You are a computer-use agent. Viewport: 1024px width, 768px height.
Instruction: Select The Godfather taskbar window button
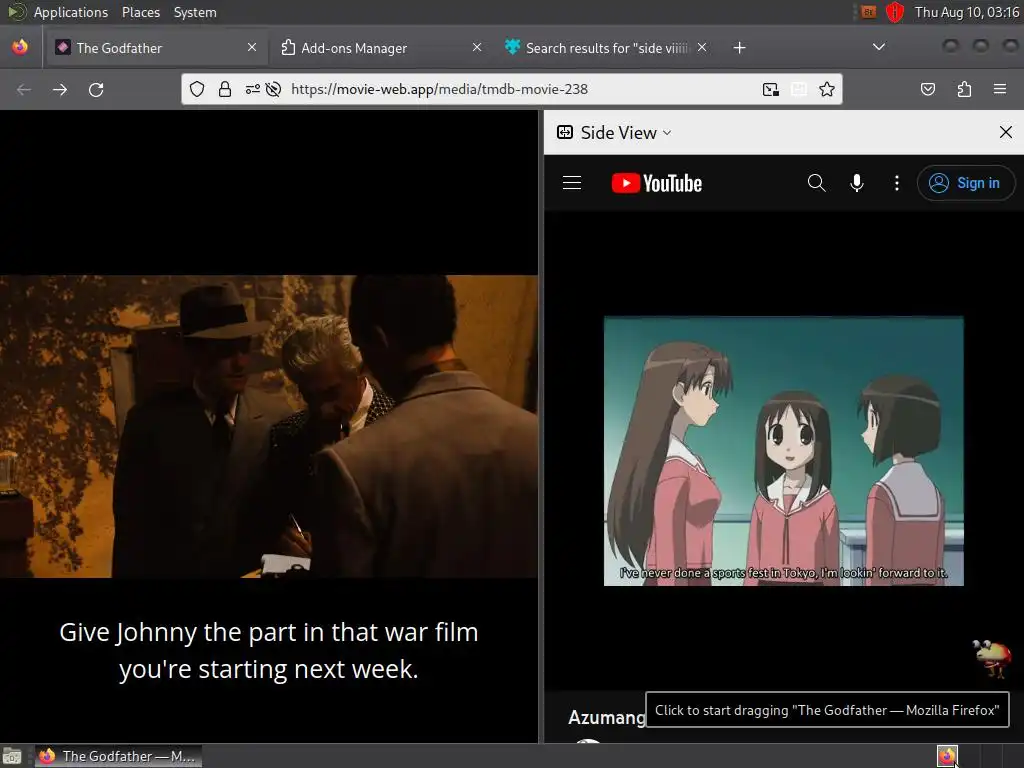pos(118,757)
